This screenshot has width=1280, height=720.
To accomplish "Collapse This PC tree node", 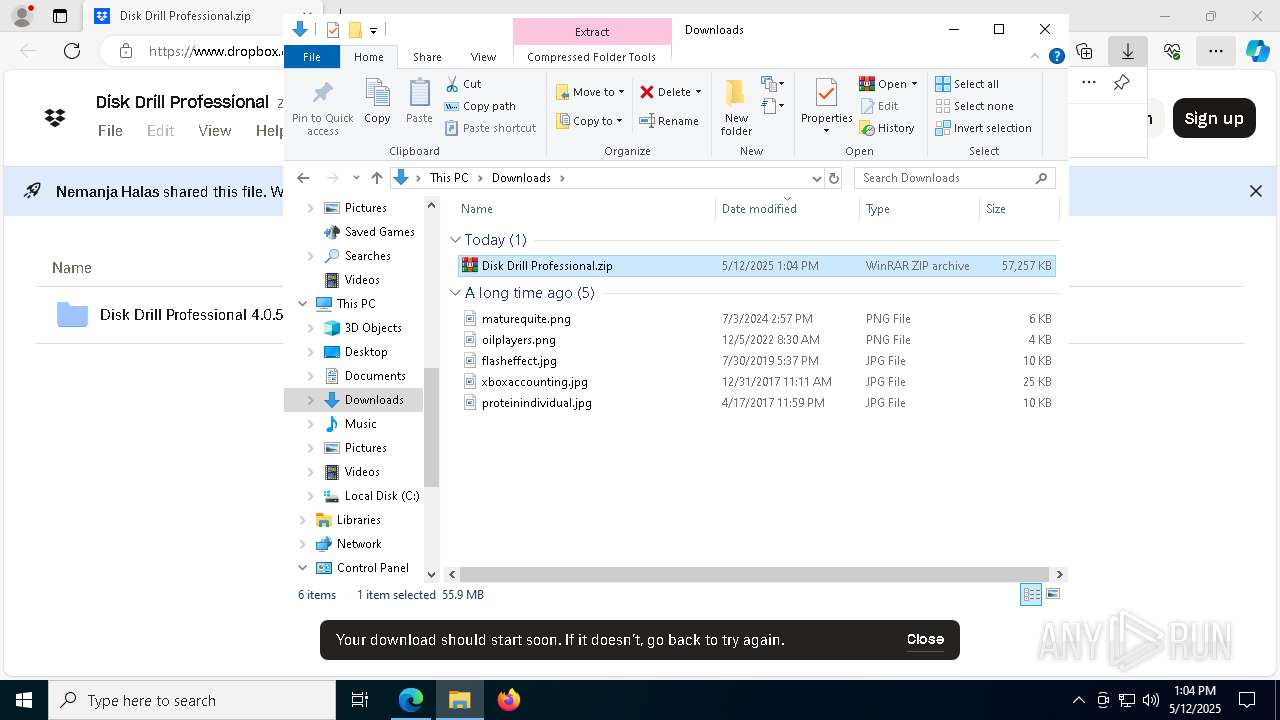I will (303, 304).
